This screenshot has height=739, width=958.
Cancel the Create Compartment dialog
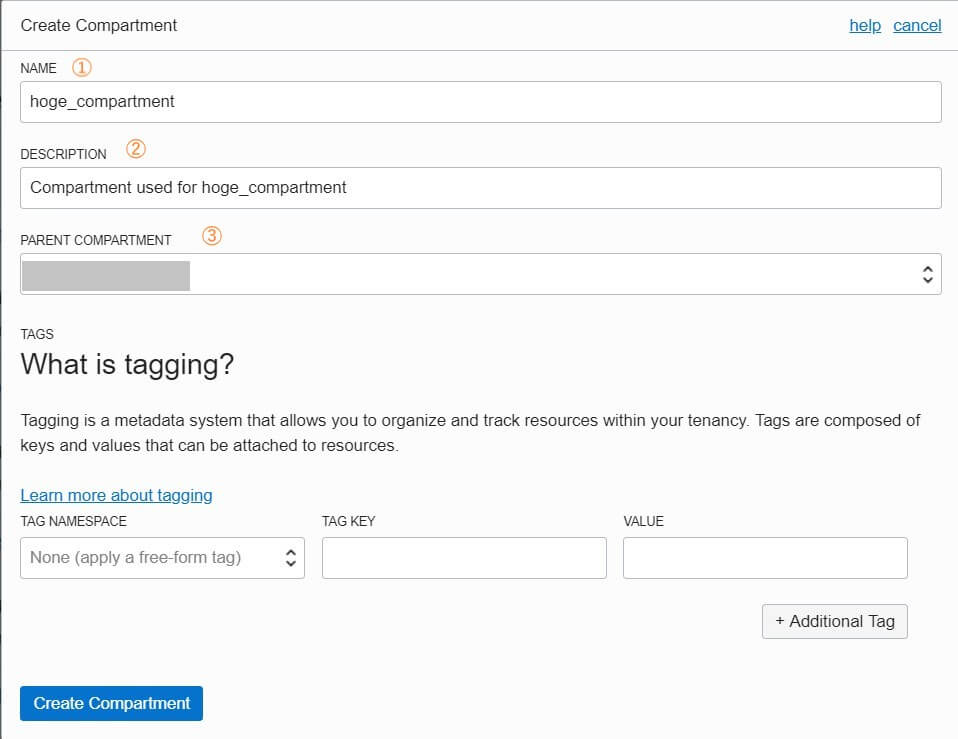917,26
